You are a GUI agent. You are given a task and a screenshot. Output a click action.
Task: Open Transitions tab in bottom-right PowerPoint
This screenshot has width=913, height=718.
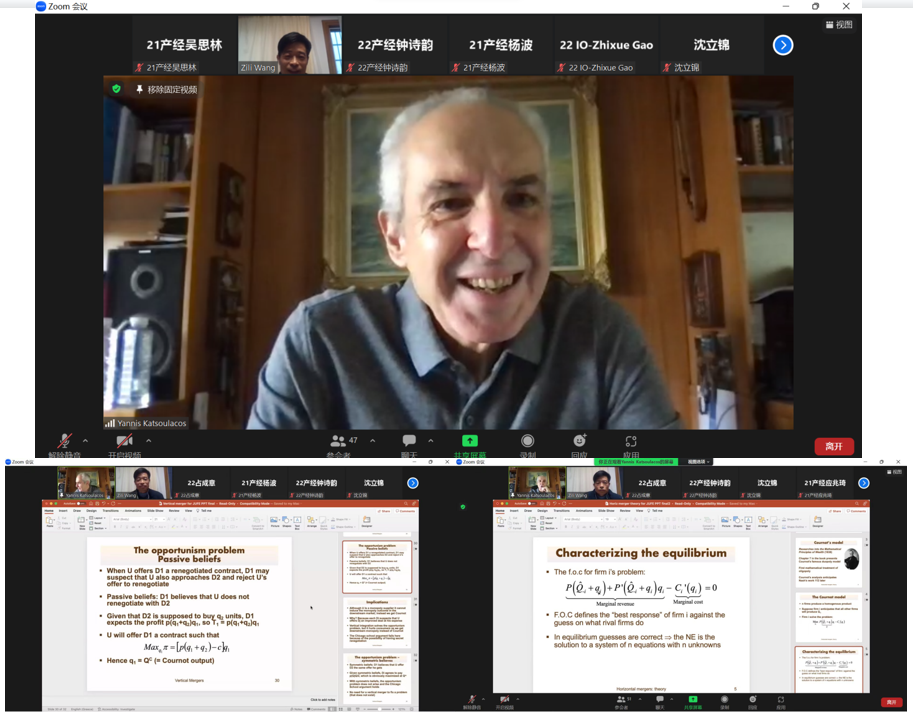point(562,511)
